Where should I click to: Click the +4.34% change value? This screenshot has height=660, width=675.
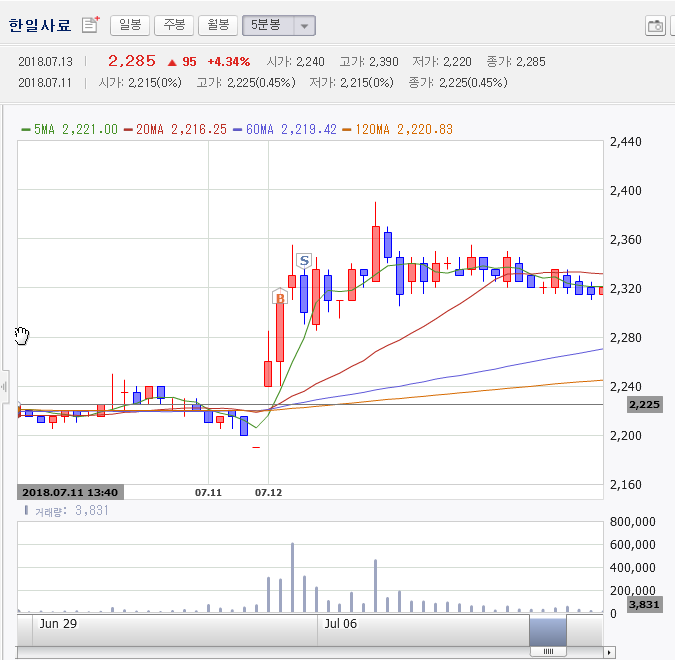pyautogui.click(x=229, y=62)
